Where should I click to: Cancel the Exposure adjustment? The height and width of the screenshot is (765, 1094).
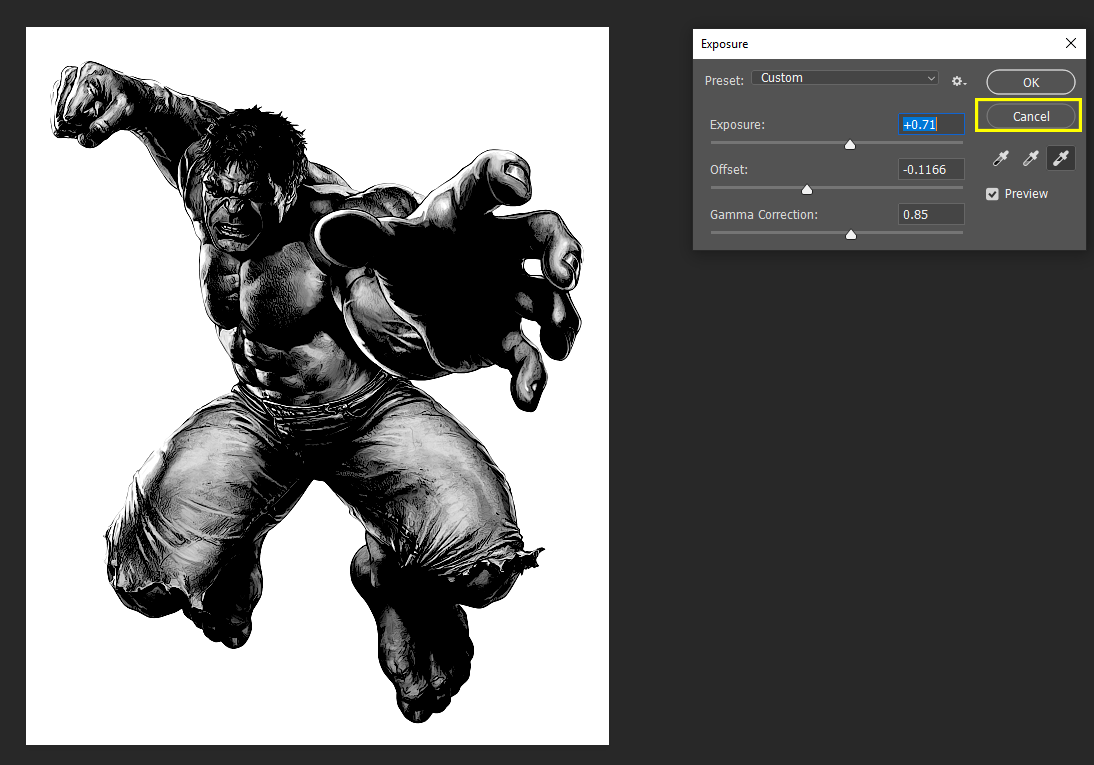point(1031,117)
